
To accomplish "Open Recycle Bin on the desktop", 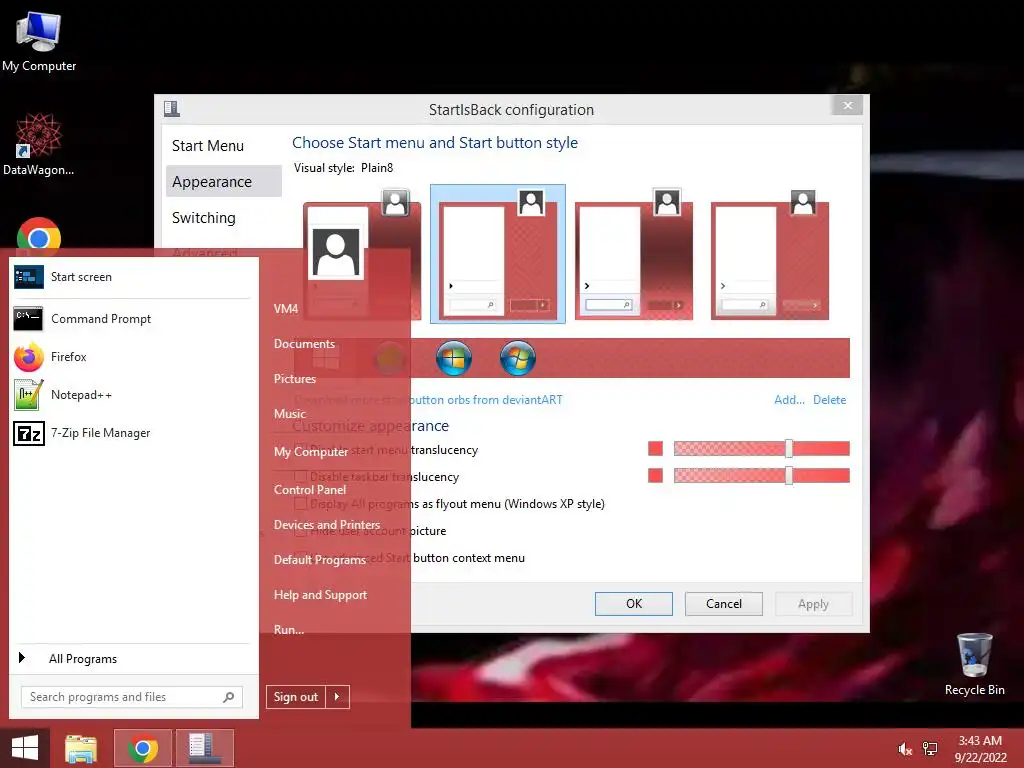I will (x=974, y=664).
